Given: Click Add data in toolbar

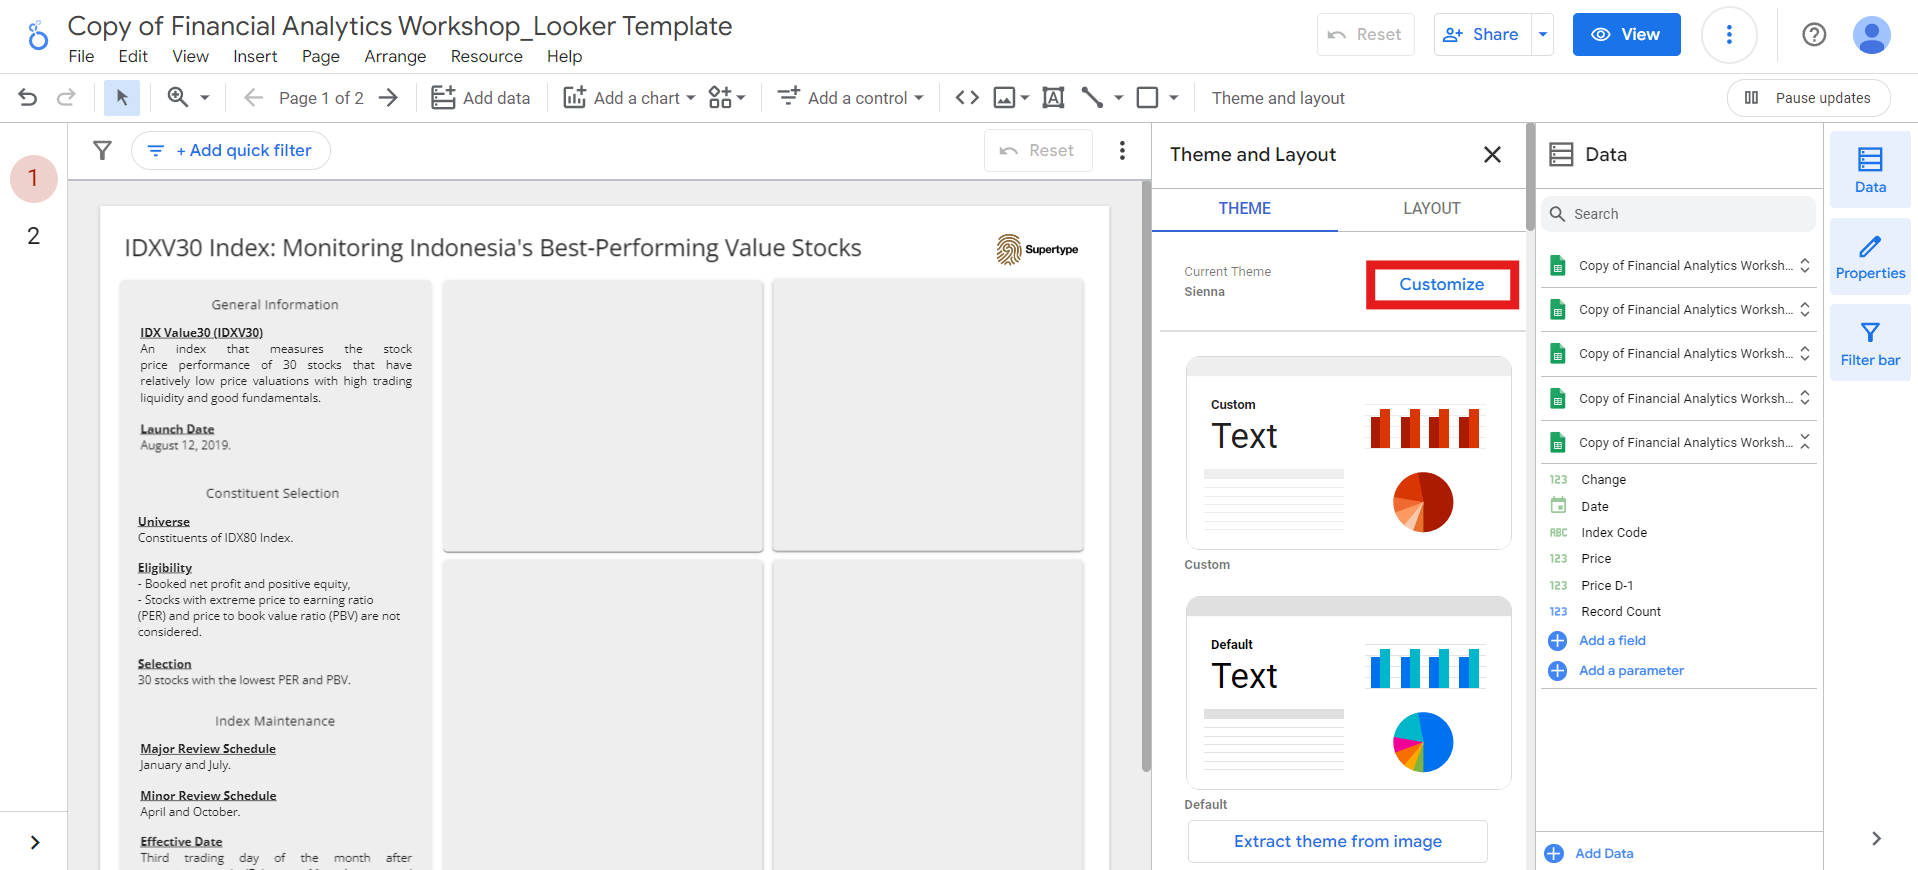Looking at the screenshot, I should [x=481, y=98].
